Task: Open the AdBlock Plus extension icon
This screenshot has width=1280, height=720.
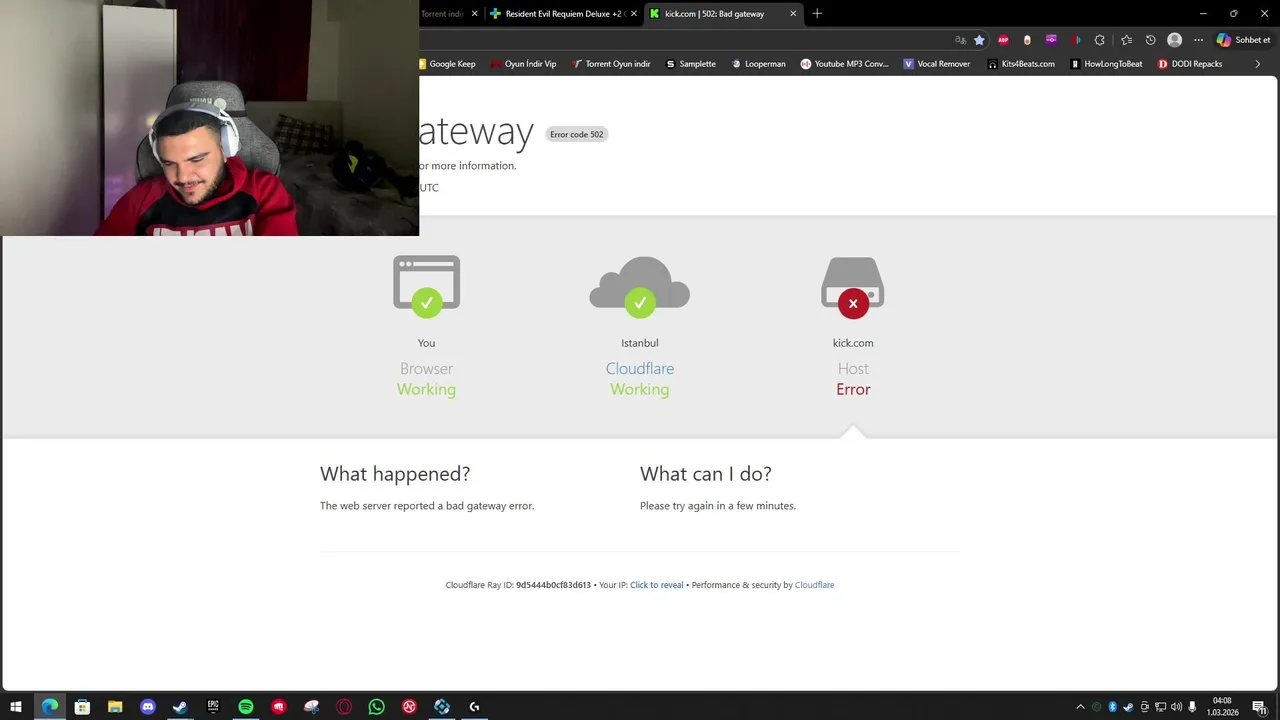Action: click(1003, 40)
